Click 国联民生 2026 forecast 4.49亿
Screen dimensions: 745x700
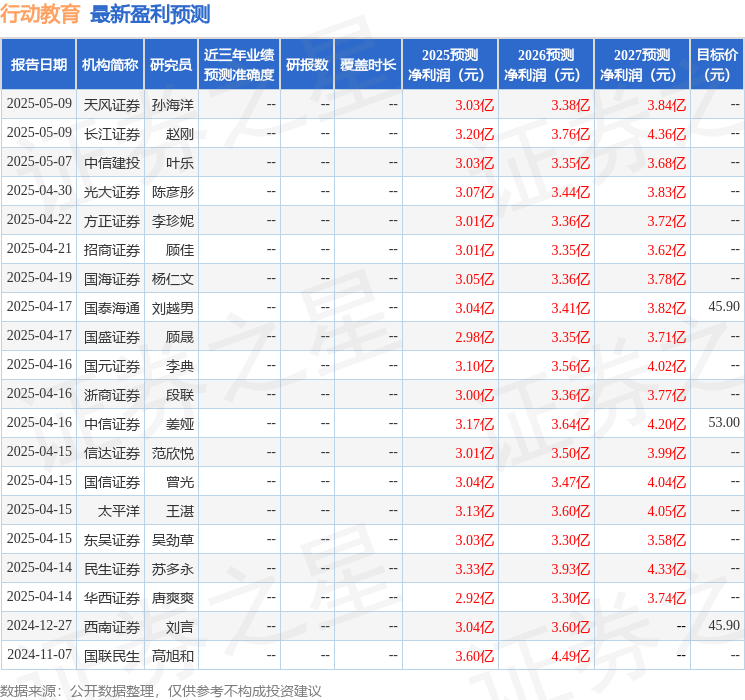click(570, 656)
